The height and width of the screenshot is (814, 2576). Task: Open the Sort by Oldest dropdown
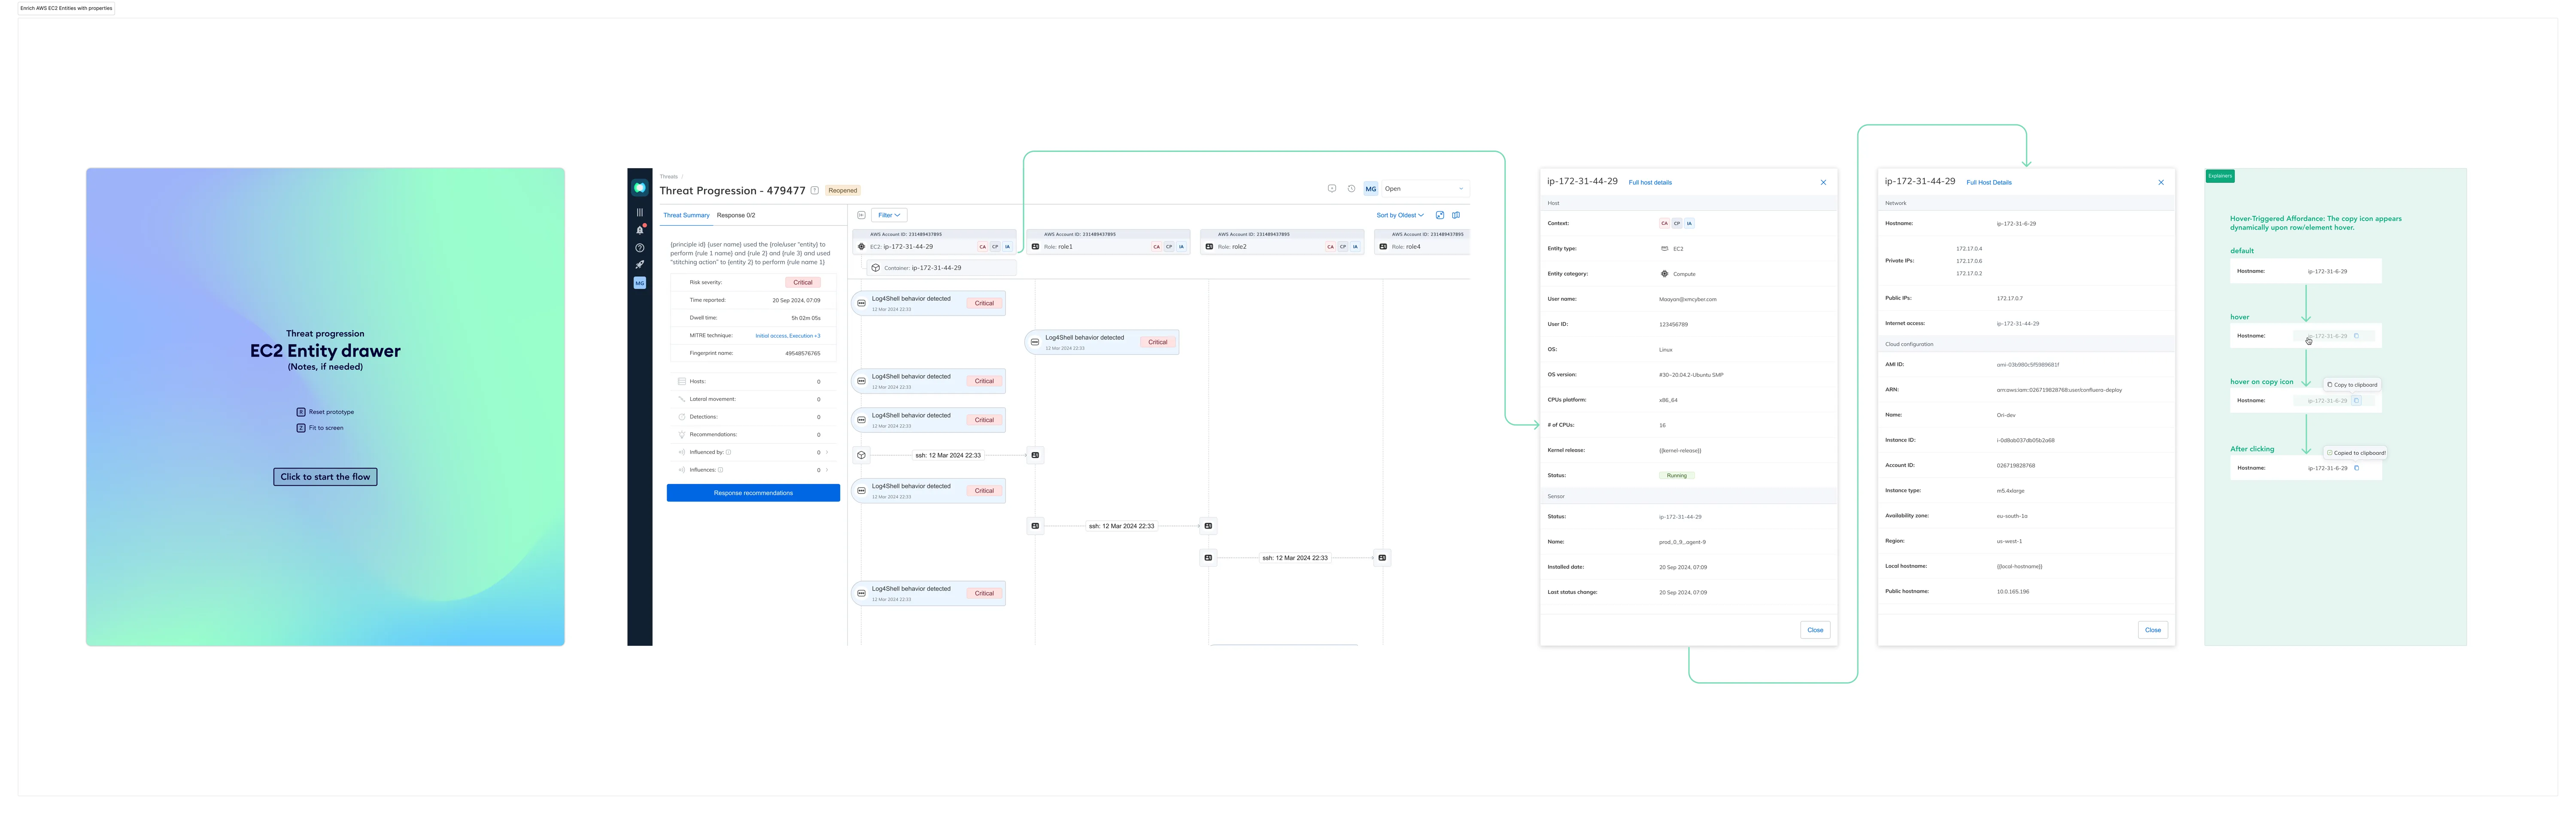(x=1400, y=215)
